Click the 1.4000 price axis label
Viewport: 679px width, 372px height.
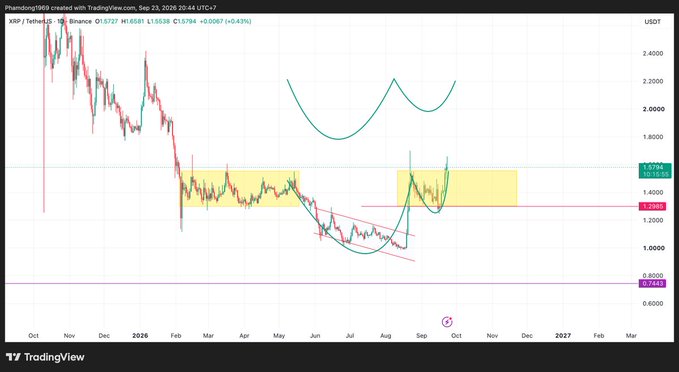pos(653,192)
